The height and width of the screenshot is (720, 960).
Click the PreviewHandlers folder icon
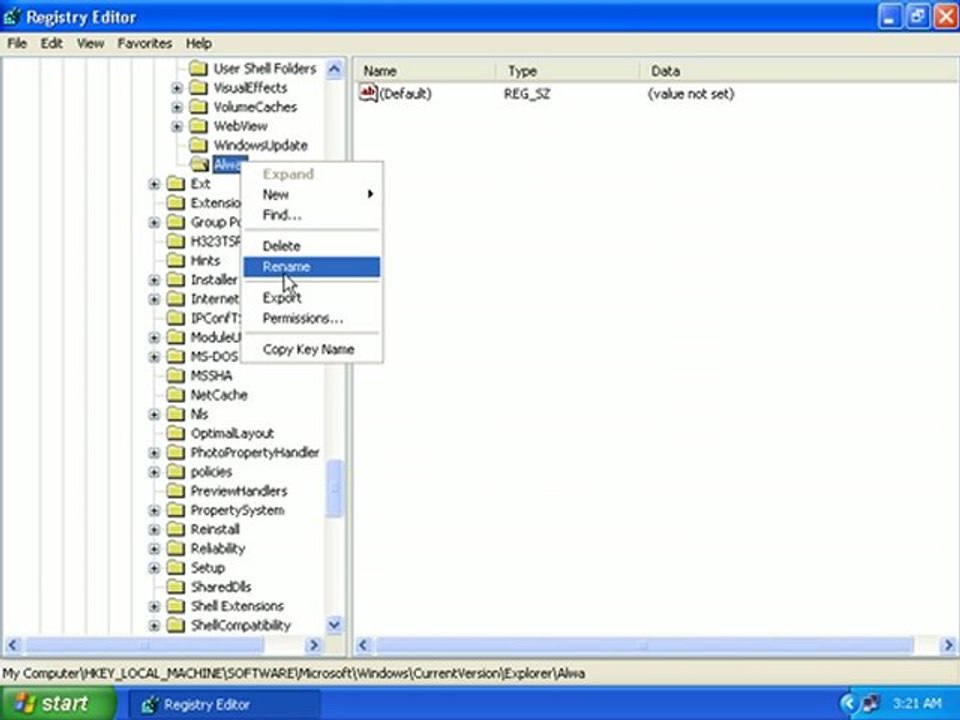click(176, 491)
